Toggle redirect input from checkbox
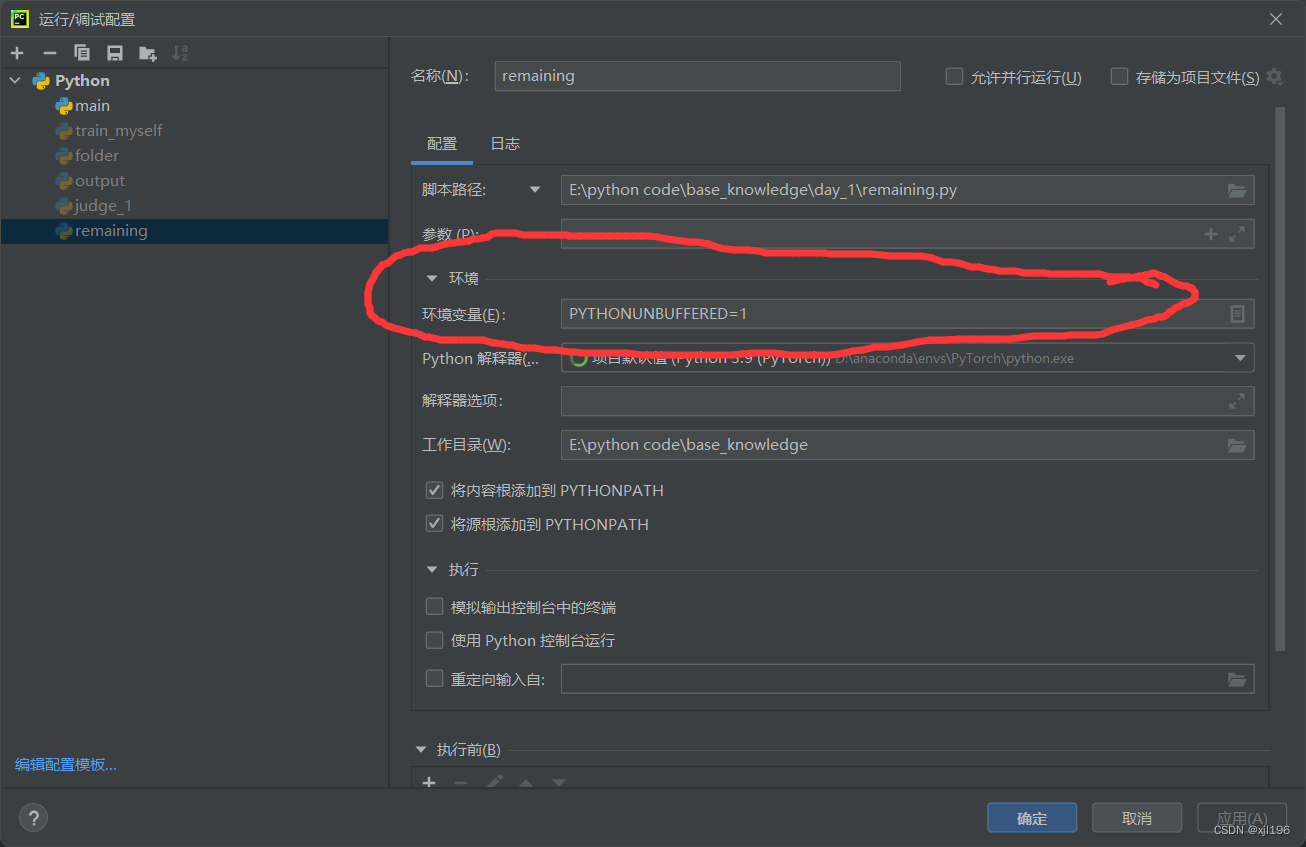 pos(434,678)
